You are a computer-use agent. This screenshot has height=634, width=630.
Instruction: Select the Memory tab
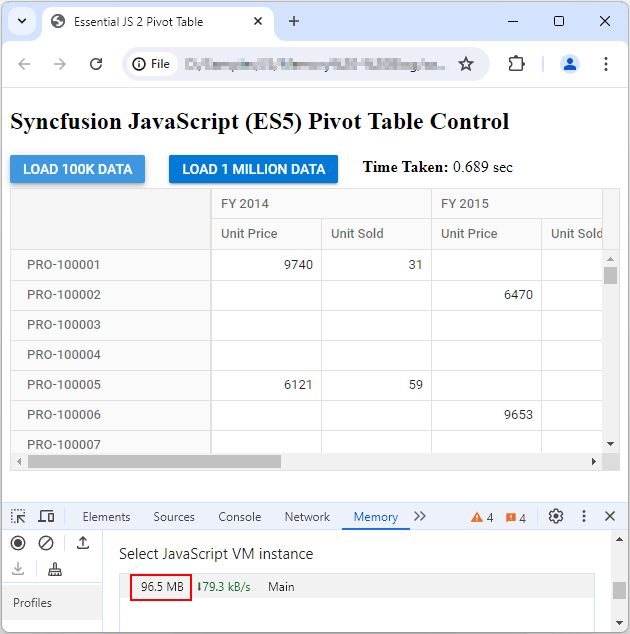[376, 517]
